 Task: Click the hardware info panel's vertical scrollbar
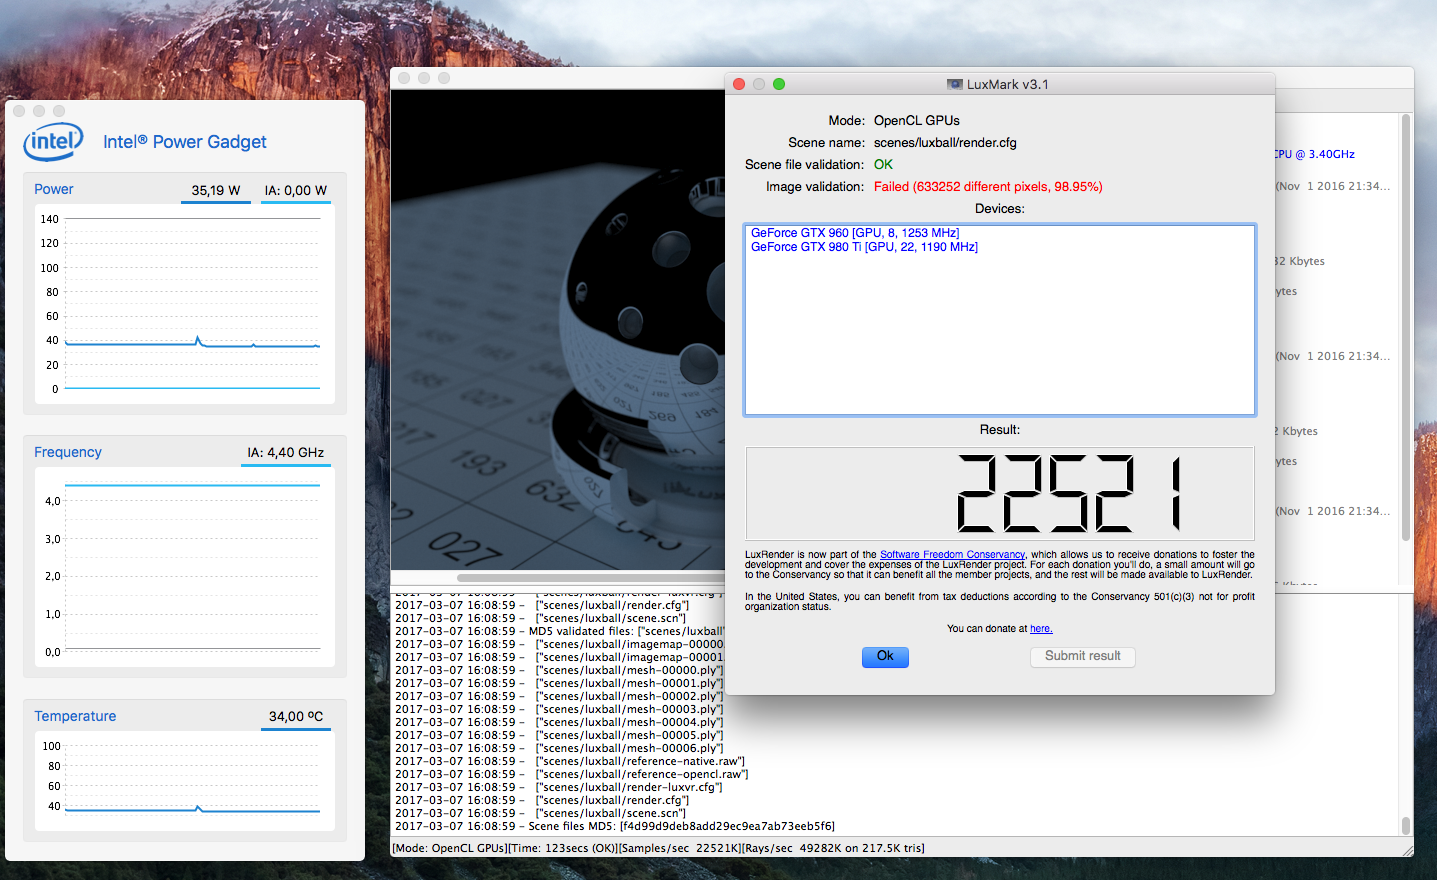coord(1405,330)
